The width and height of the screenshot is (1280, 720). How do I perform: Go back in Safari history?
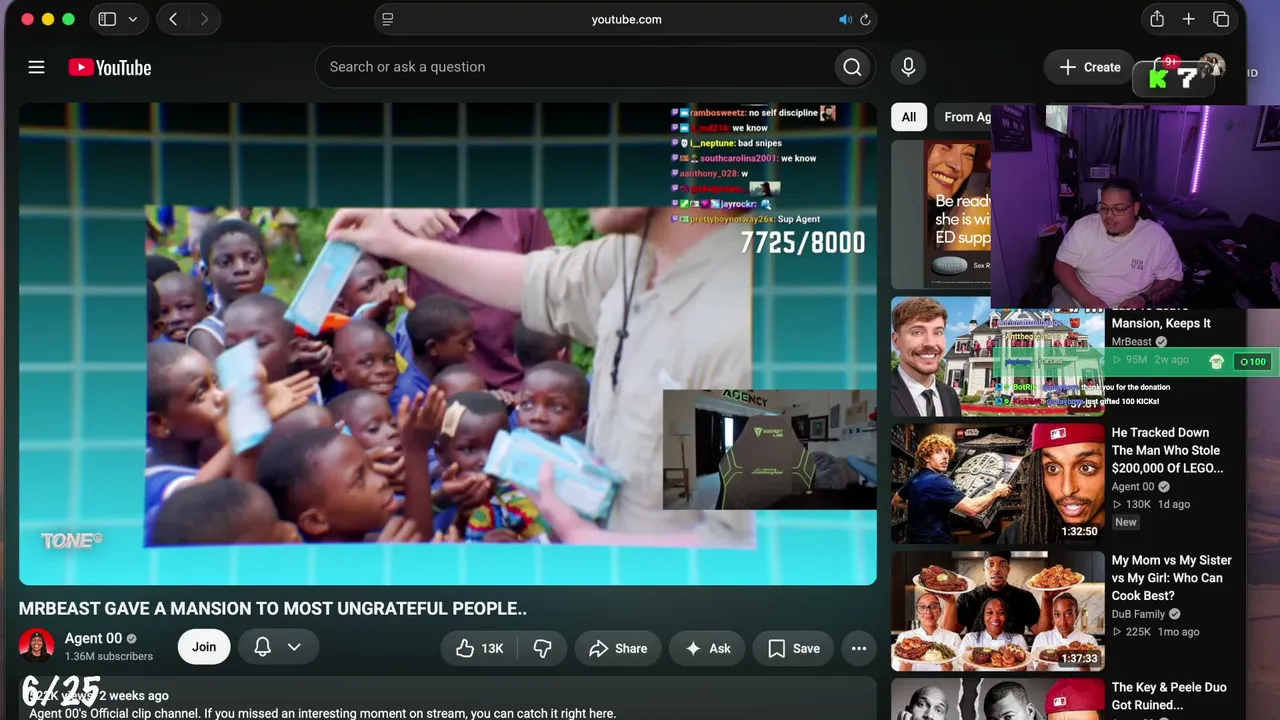(x=173, y=19)
